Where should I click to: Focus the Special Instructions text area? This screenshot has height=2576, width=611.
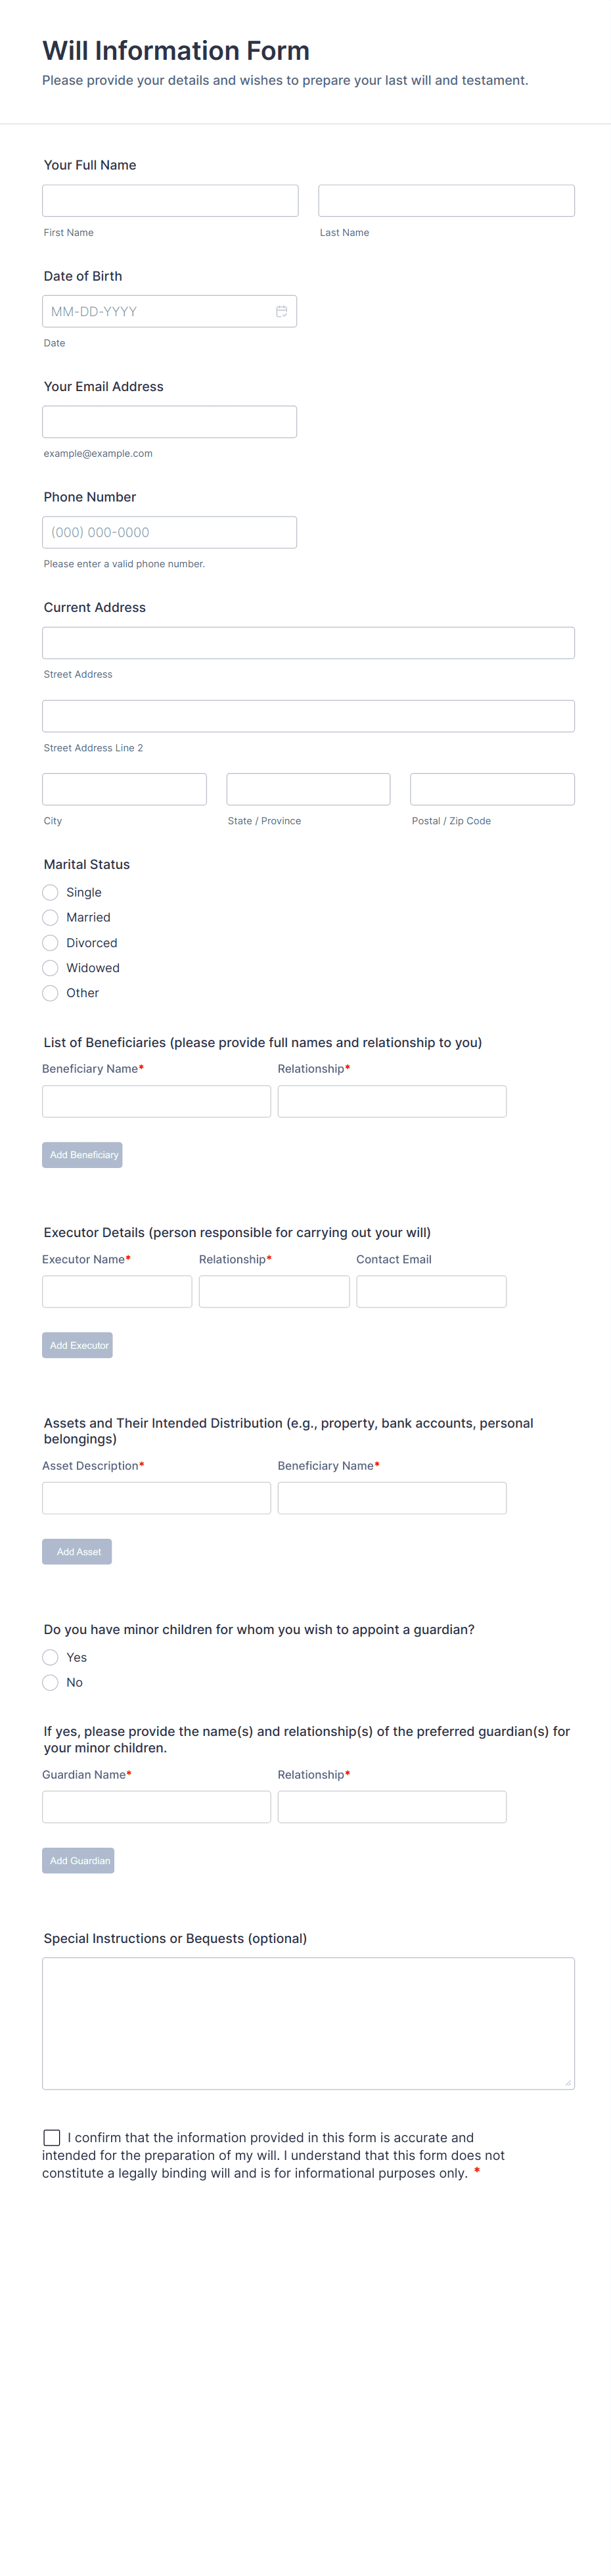[308, 2023]
